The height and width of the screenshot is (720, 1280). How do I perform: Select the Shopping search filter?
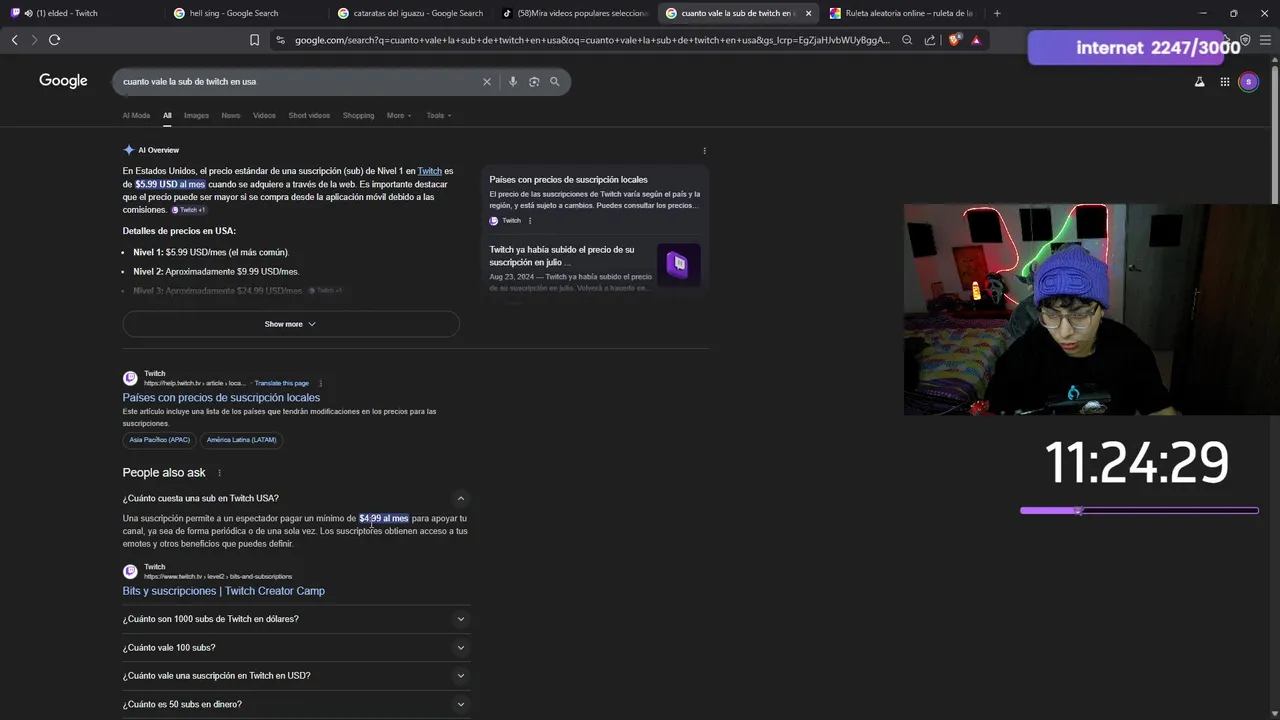(x=358, y=116)
